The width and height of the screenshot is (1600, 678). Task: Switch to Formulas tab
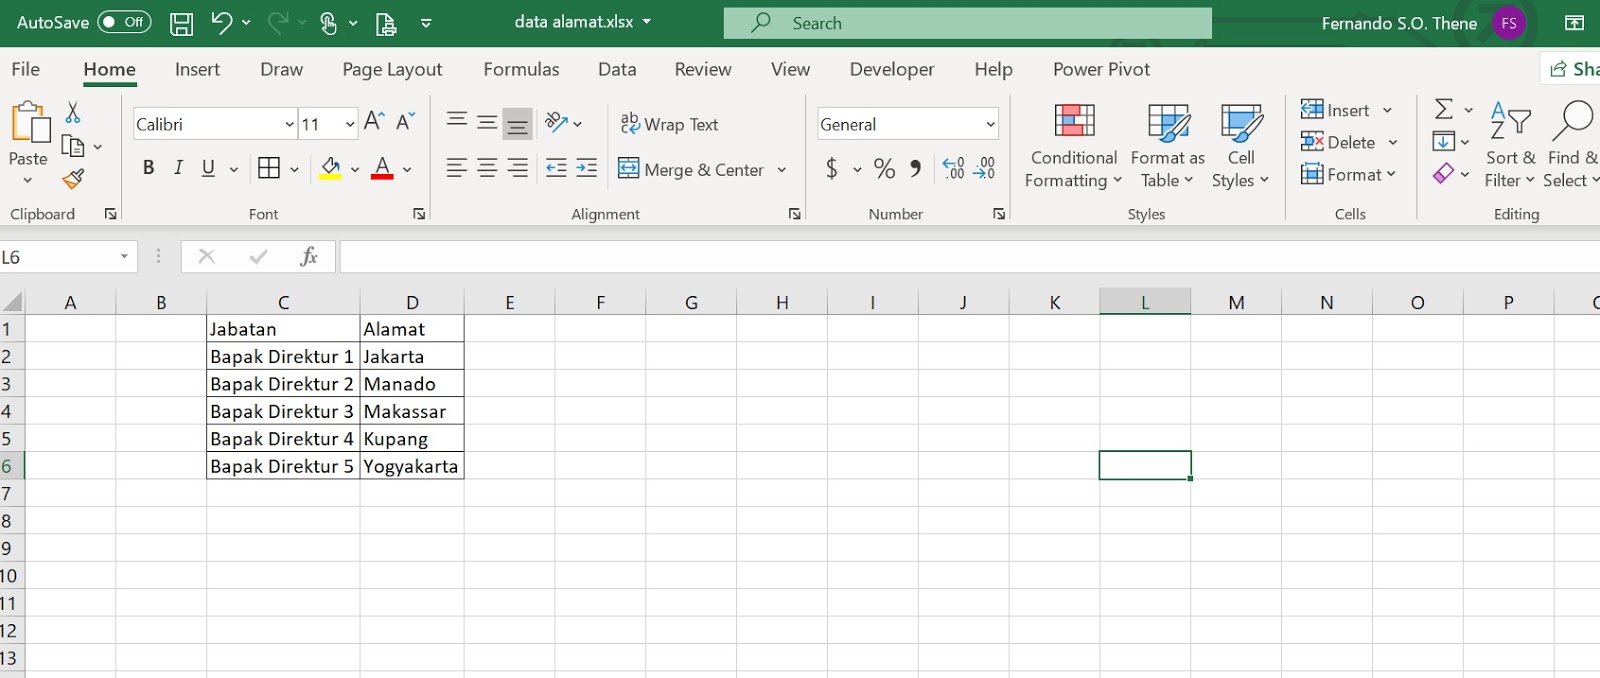tap(521, 69)
